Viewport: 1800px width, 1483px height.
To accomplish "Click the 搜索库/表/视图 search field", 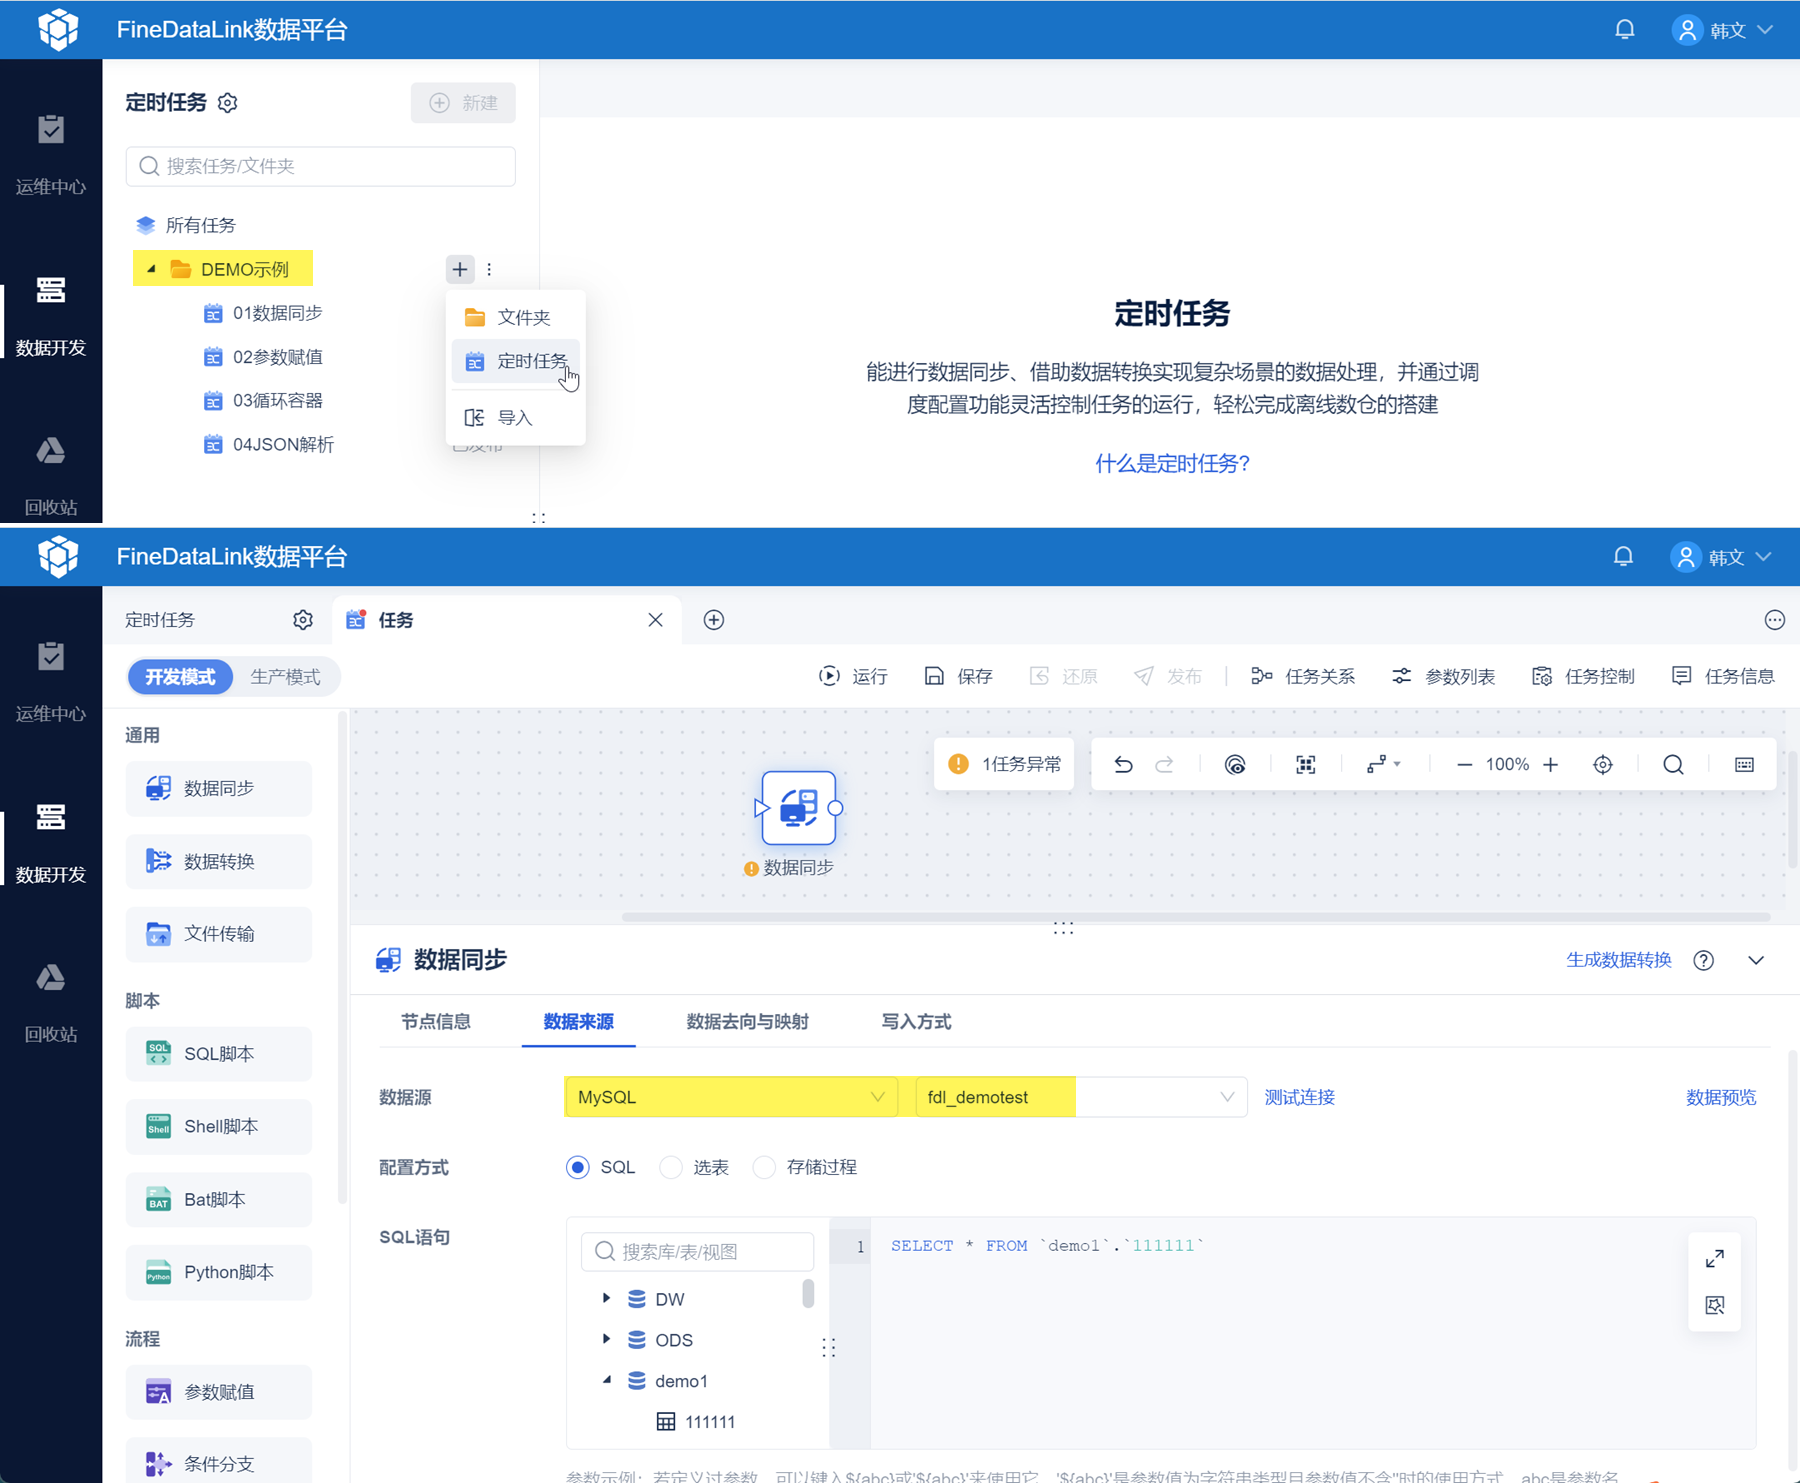I will tap(698, 1251).
